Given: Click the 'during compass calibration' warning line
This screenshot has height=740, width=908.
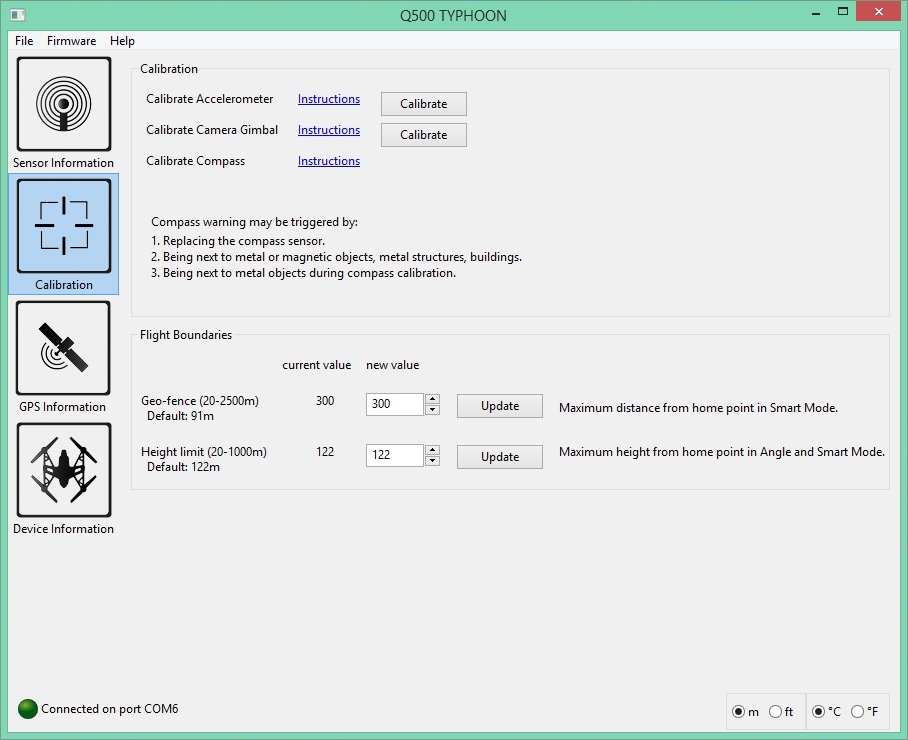Looking at the screenshot, I should pos(303,273).
